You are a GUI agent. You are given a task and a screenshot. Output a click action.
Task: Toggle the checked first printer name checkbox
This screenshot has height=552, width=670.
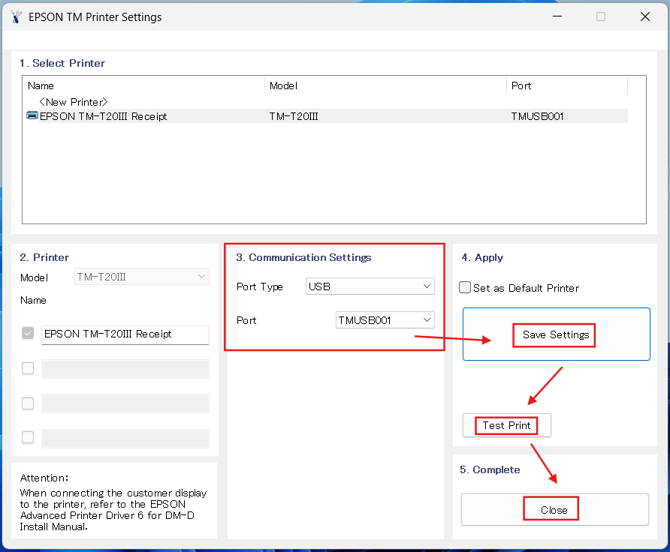point(28,334)
